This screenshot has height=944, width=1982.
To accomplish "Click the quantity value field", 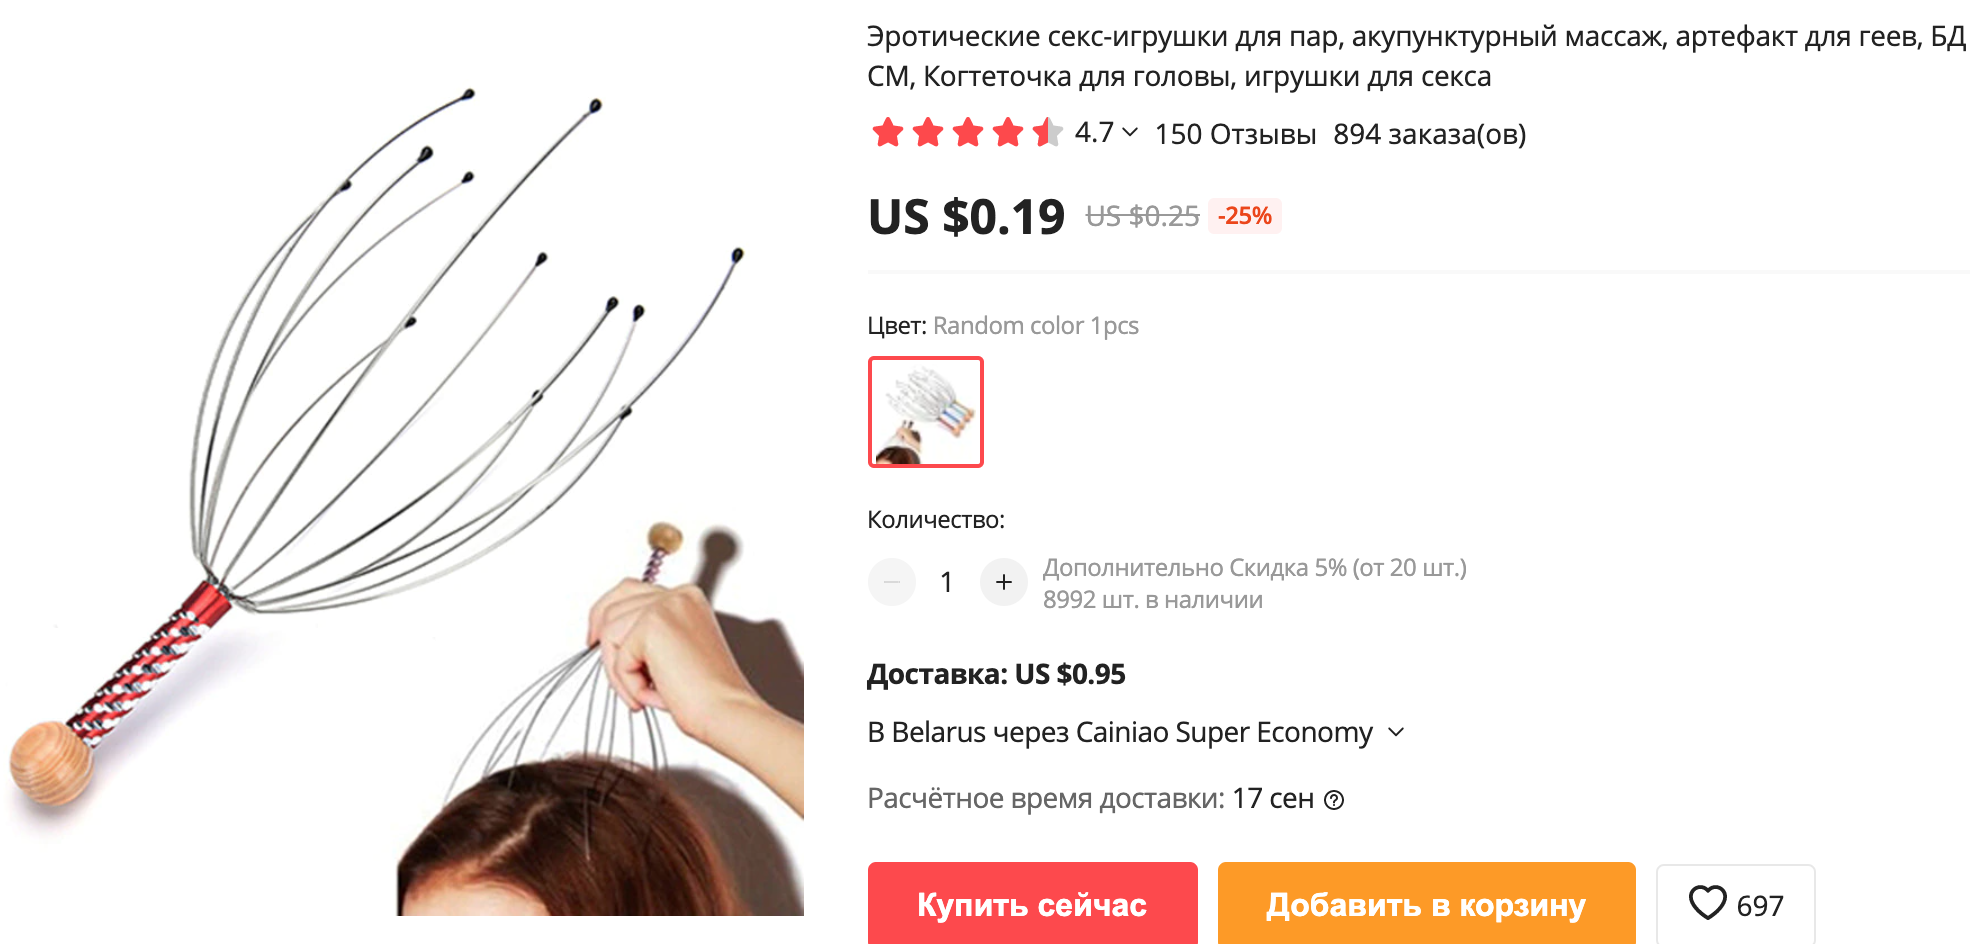I will click(x=947, y=582).
